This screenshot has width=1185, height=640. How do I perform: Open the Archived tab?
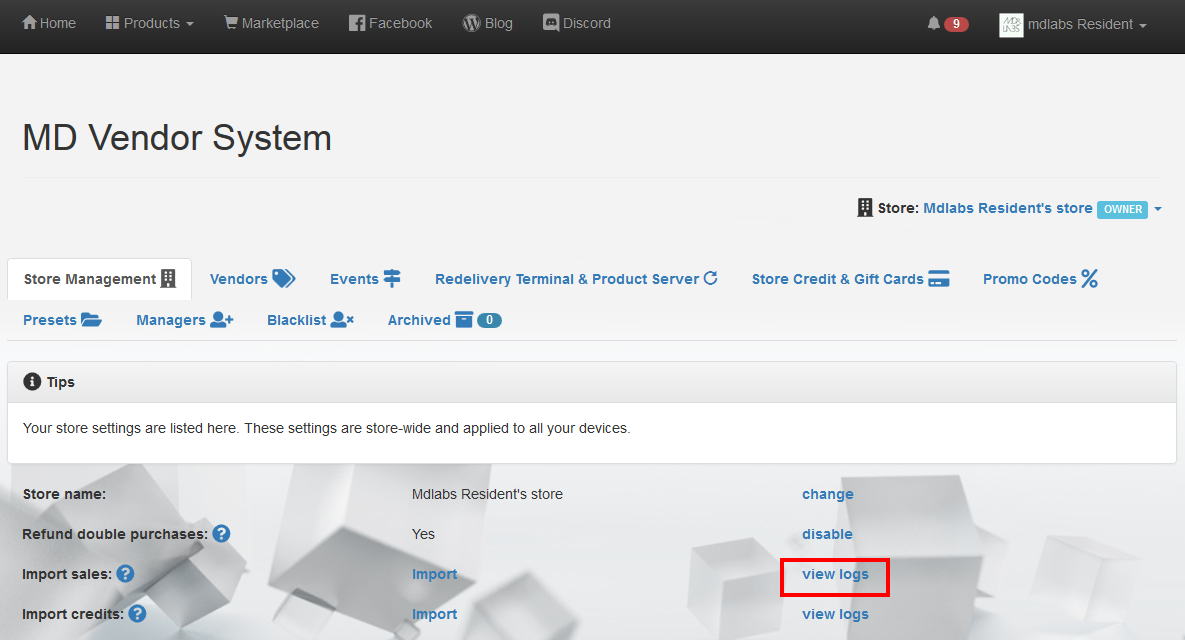point(444,320)
